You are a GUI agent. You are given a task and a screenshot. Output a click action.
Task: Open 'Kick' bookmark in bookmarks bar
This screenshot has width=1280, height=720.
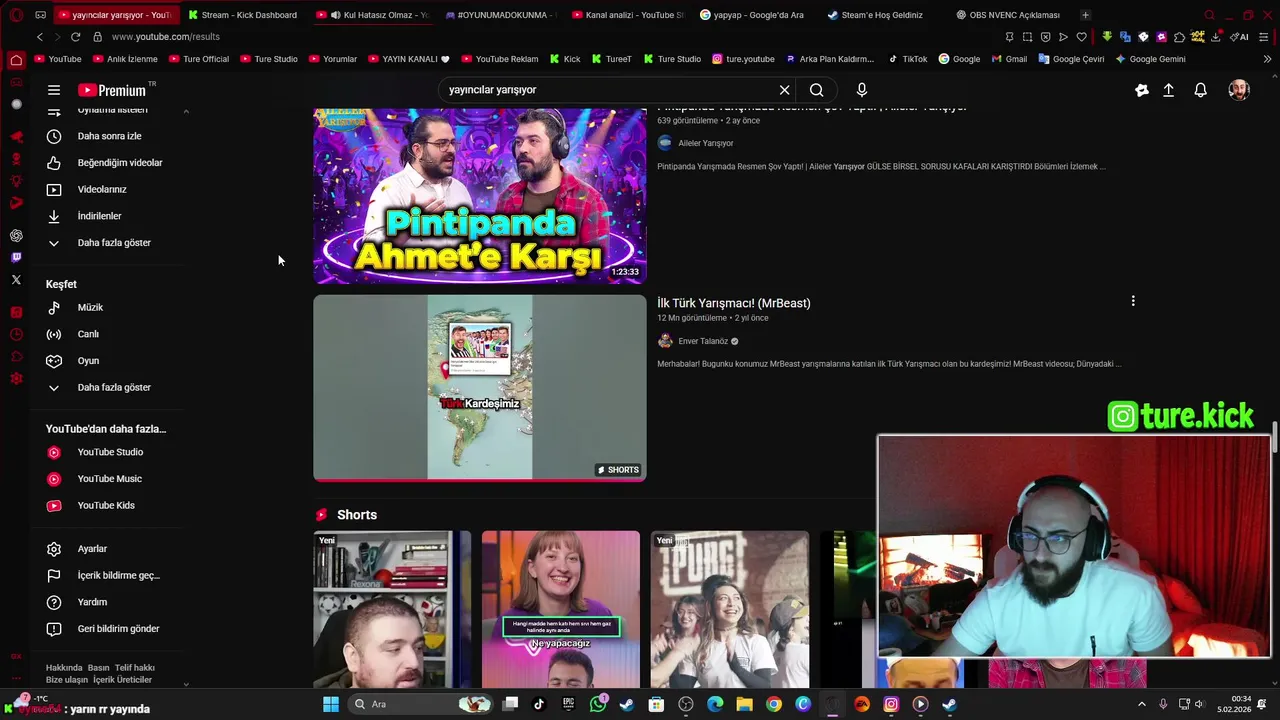coord(564,59)
